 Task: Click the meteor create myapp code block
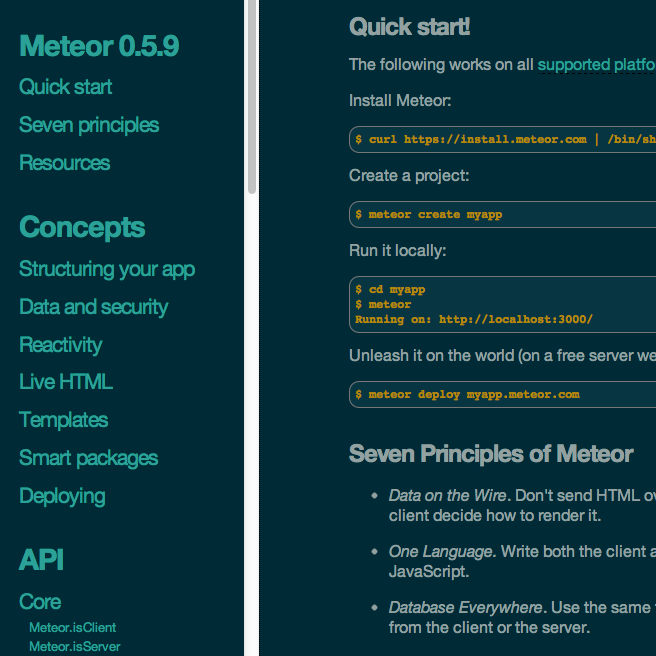point(502,215)
